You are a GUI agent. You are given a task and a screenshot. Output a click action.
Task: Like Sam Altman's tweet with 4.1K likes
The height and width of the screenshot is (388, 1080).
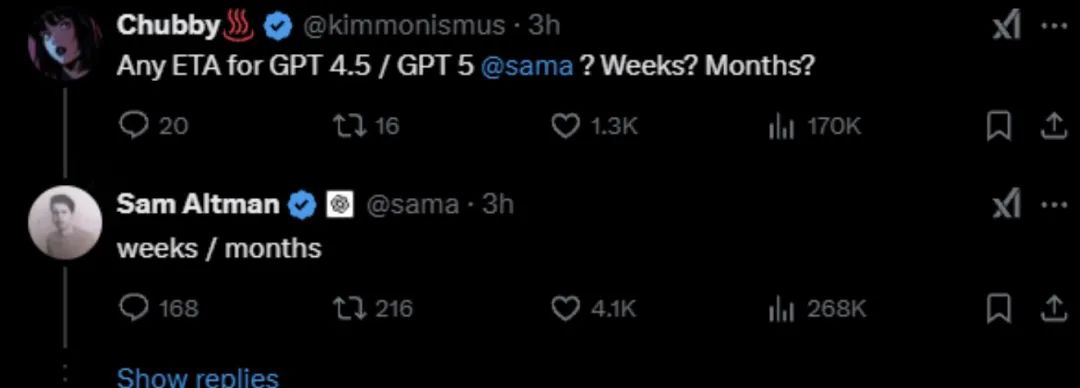pos(594,309)
